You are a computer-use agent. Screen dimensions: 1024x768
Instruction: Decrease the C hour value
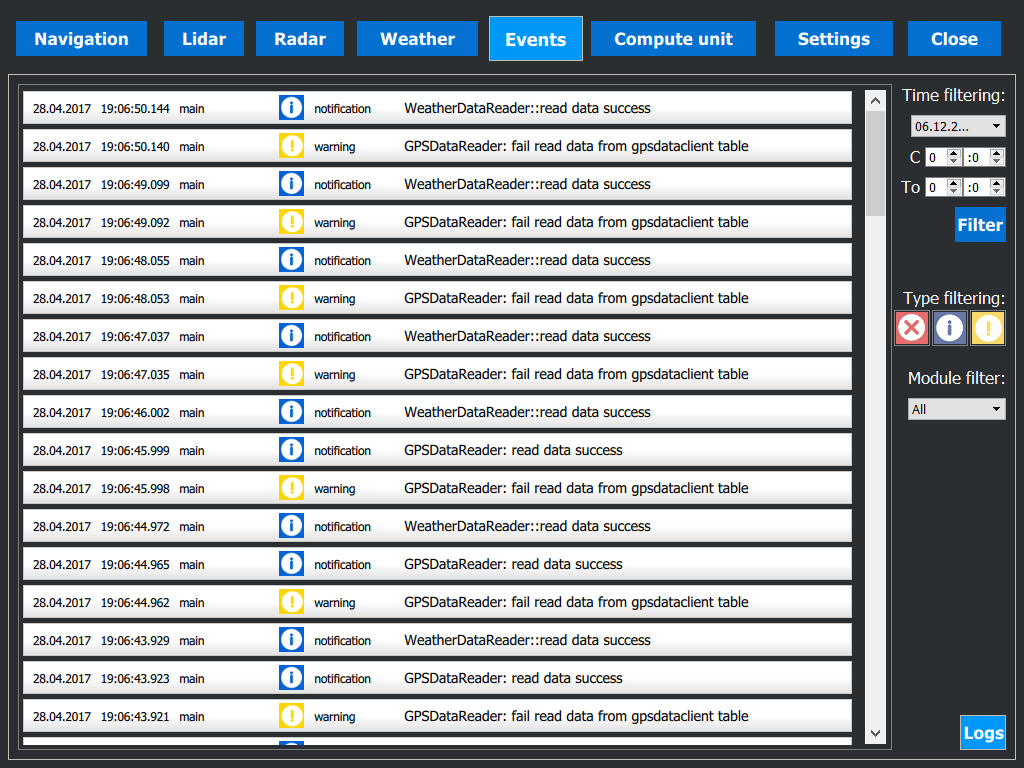(x=953, y=161)
